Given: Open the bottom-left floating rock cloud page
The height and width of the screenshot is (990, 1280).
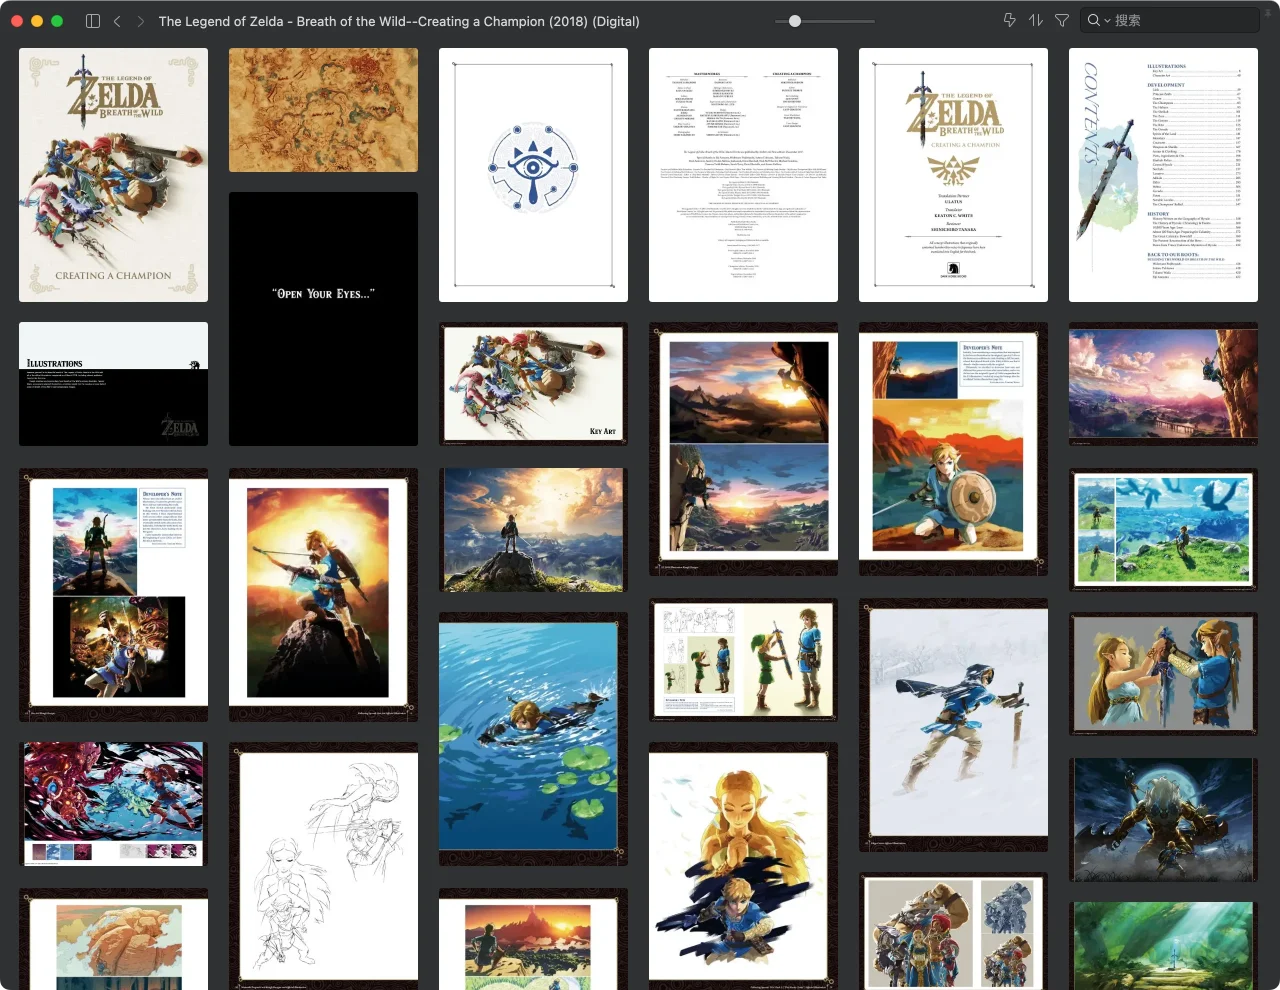Looking at the screenshot, I should pyautogui.click(x=114, y=939).
